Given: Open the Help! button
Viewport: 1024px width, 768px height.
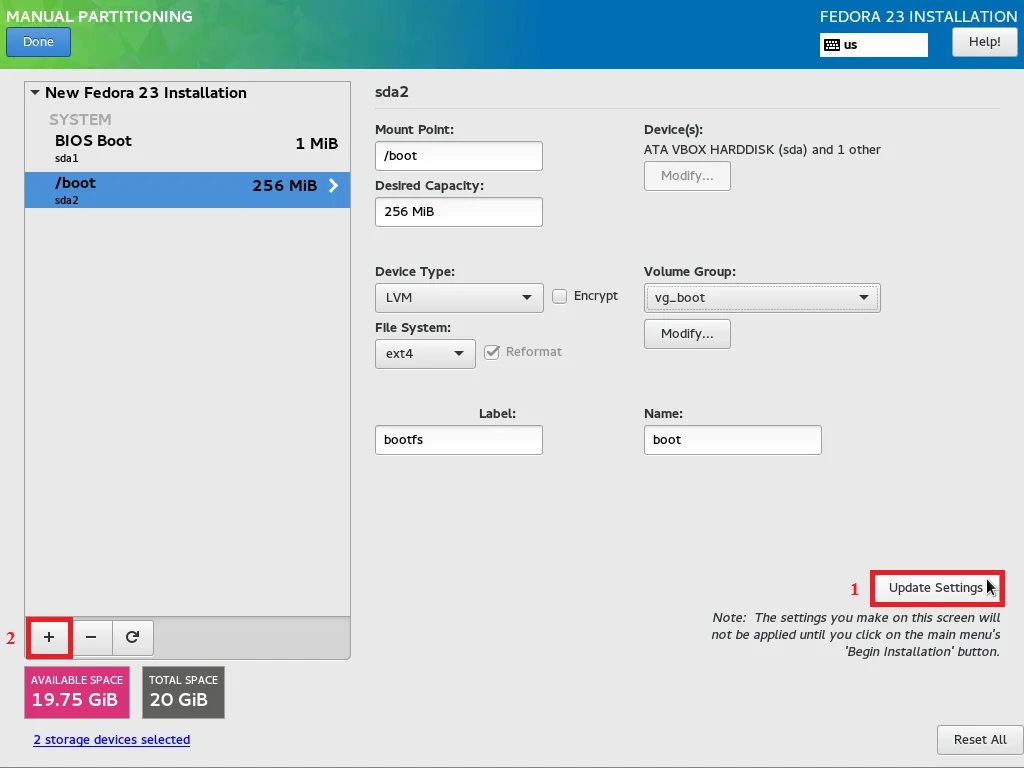Looking at the screenshot, I should point(984,42).
